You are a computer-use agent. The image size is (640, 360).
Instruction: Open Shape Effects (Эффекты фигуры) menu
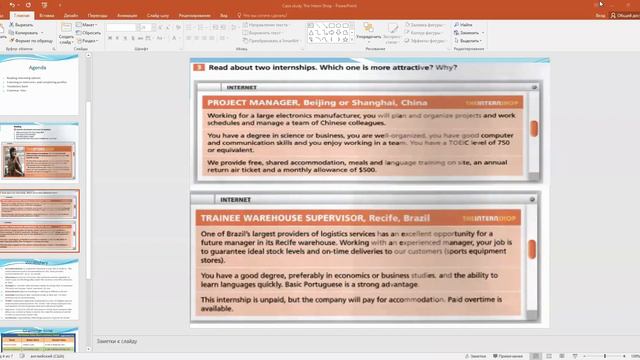point(425,40)
